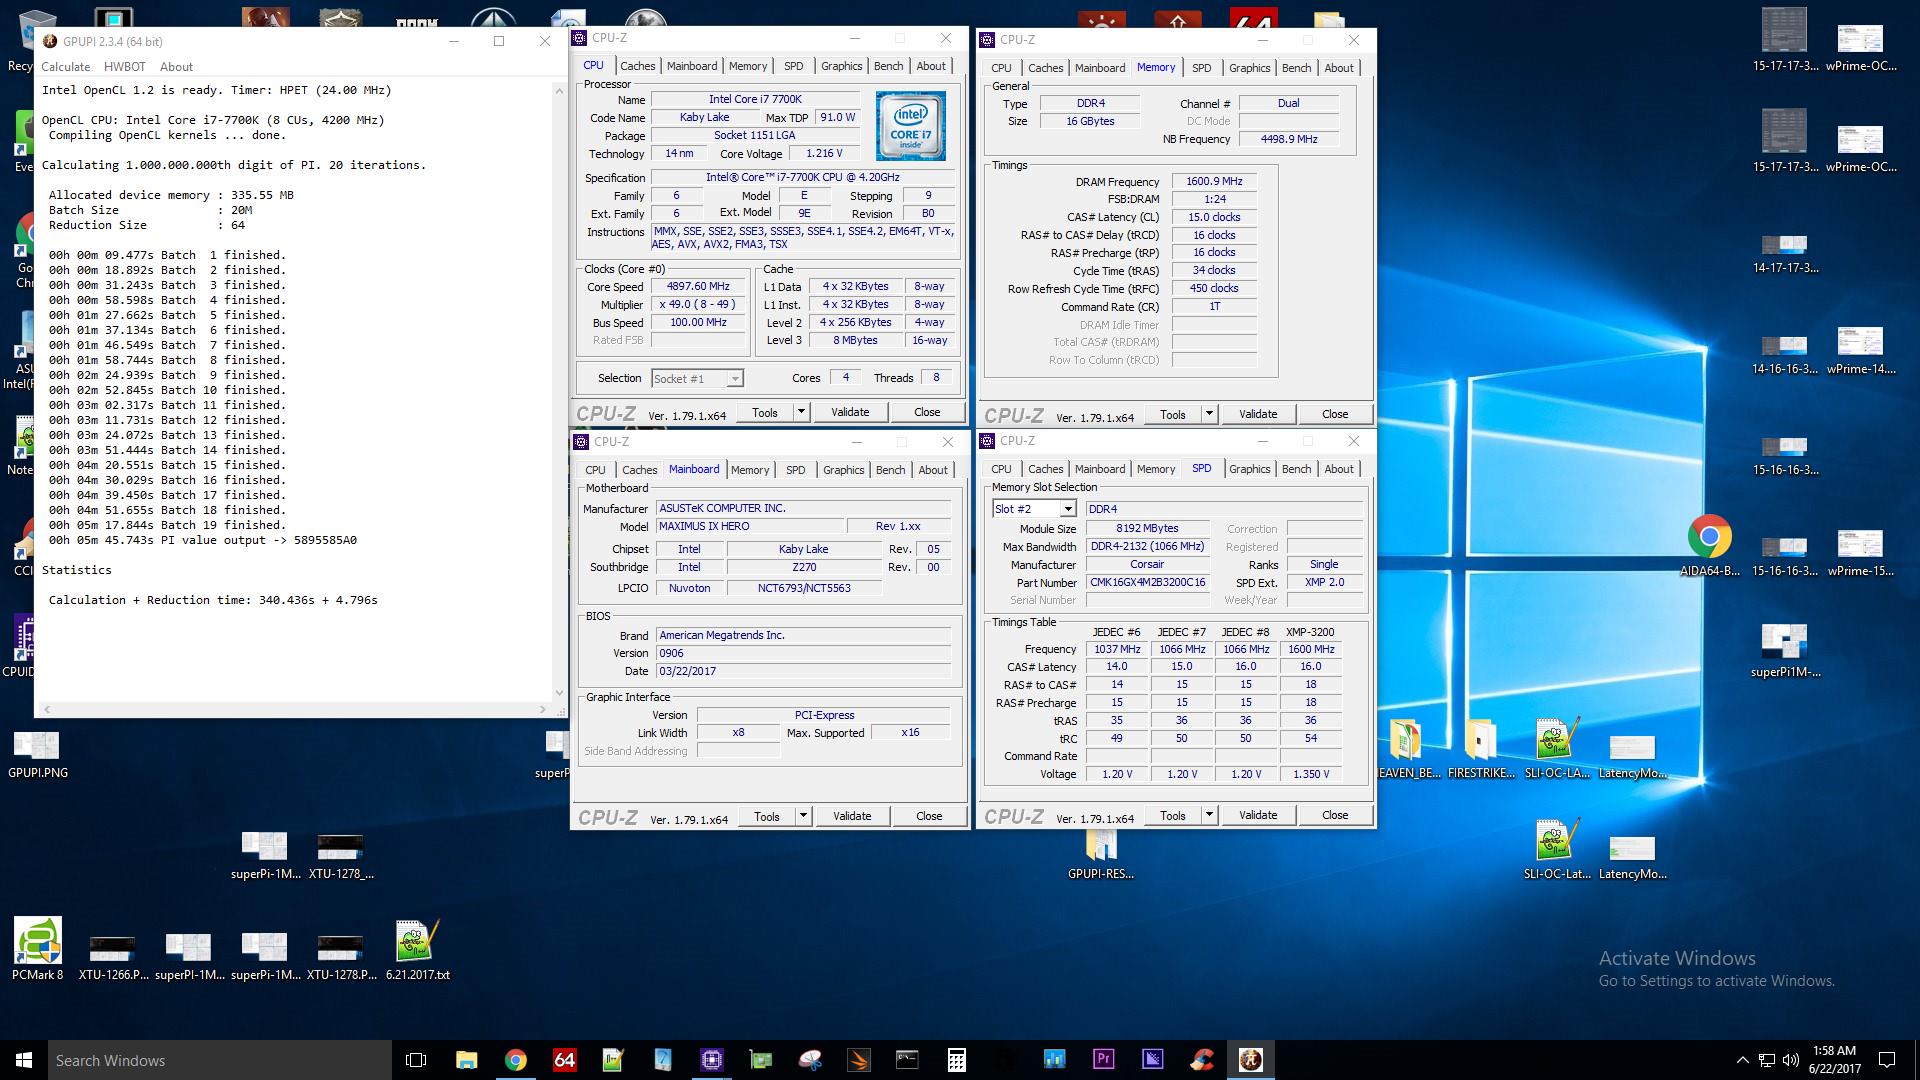Viewport: 1920px width, 1080px height.
Task: Click the Core Speed value 4897.60 MHz
Action: pyautogui.click(x=698, y=286)
